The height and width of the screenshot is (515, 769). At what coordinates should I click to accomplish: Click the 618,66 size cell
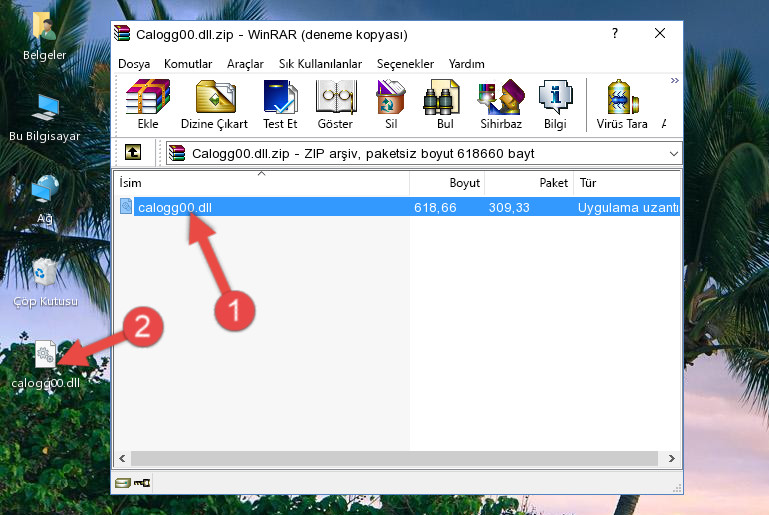pyautogui.click(x=435, y=207)
